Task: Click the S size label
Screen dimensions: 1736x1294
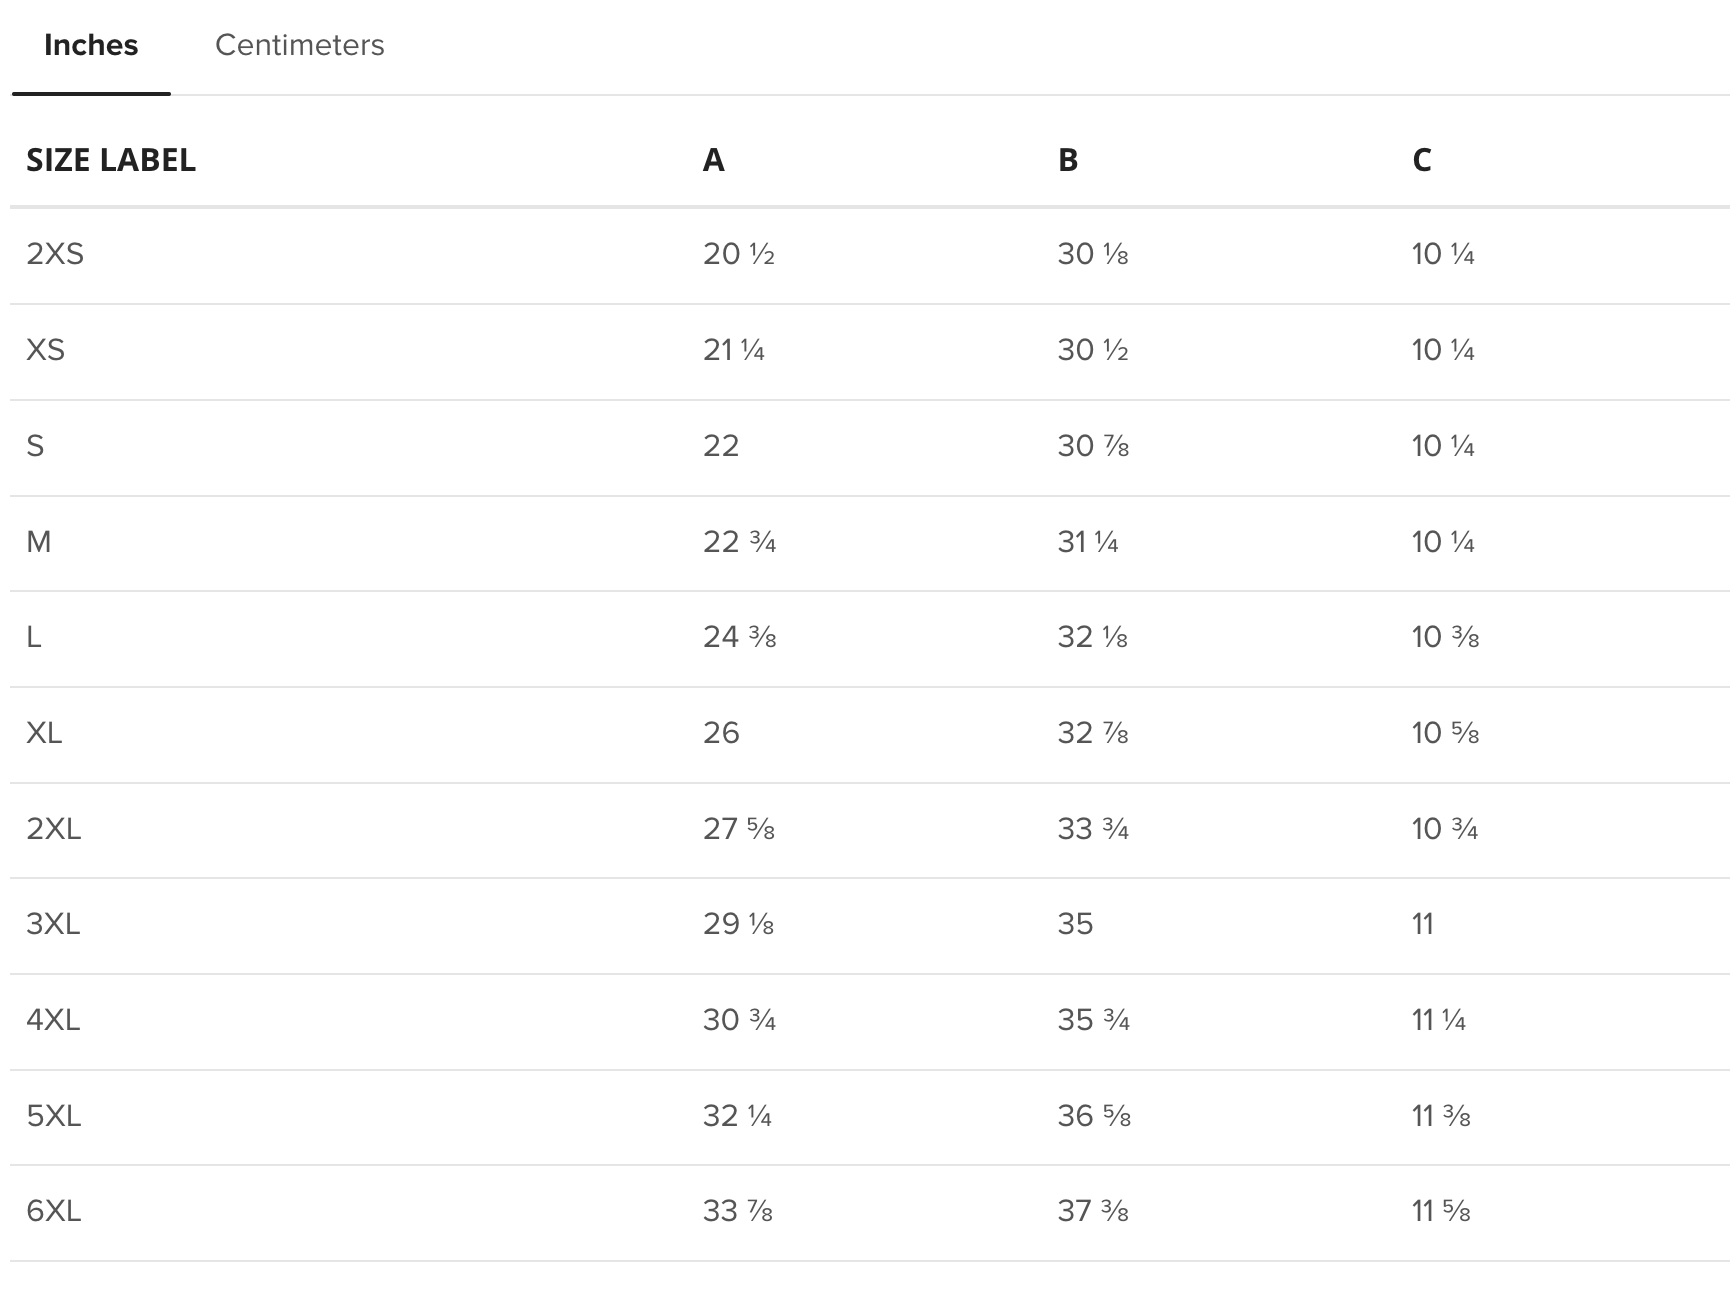Action: click(36, 446)
